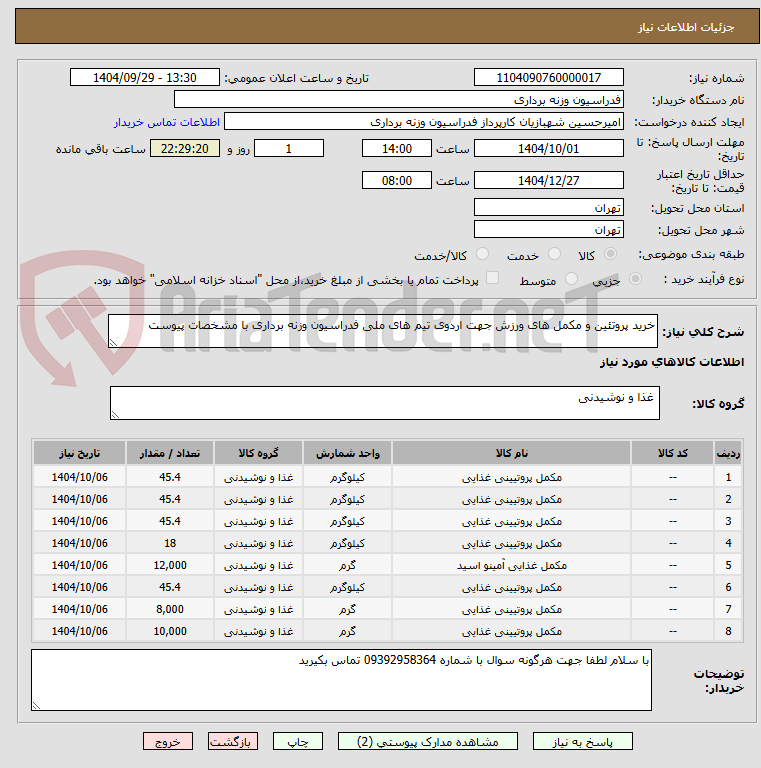Click the استان محل تحویل field تهران

548,207
